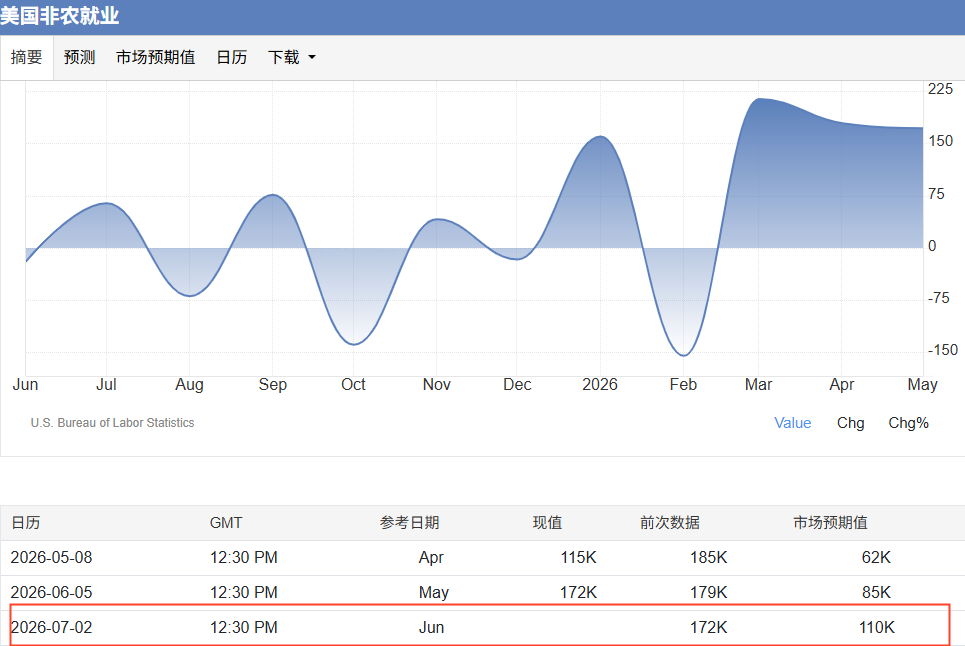Click the Sep x-axis label

[x=273, y=385]
